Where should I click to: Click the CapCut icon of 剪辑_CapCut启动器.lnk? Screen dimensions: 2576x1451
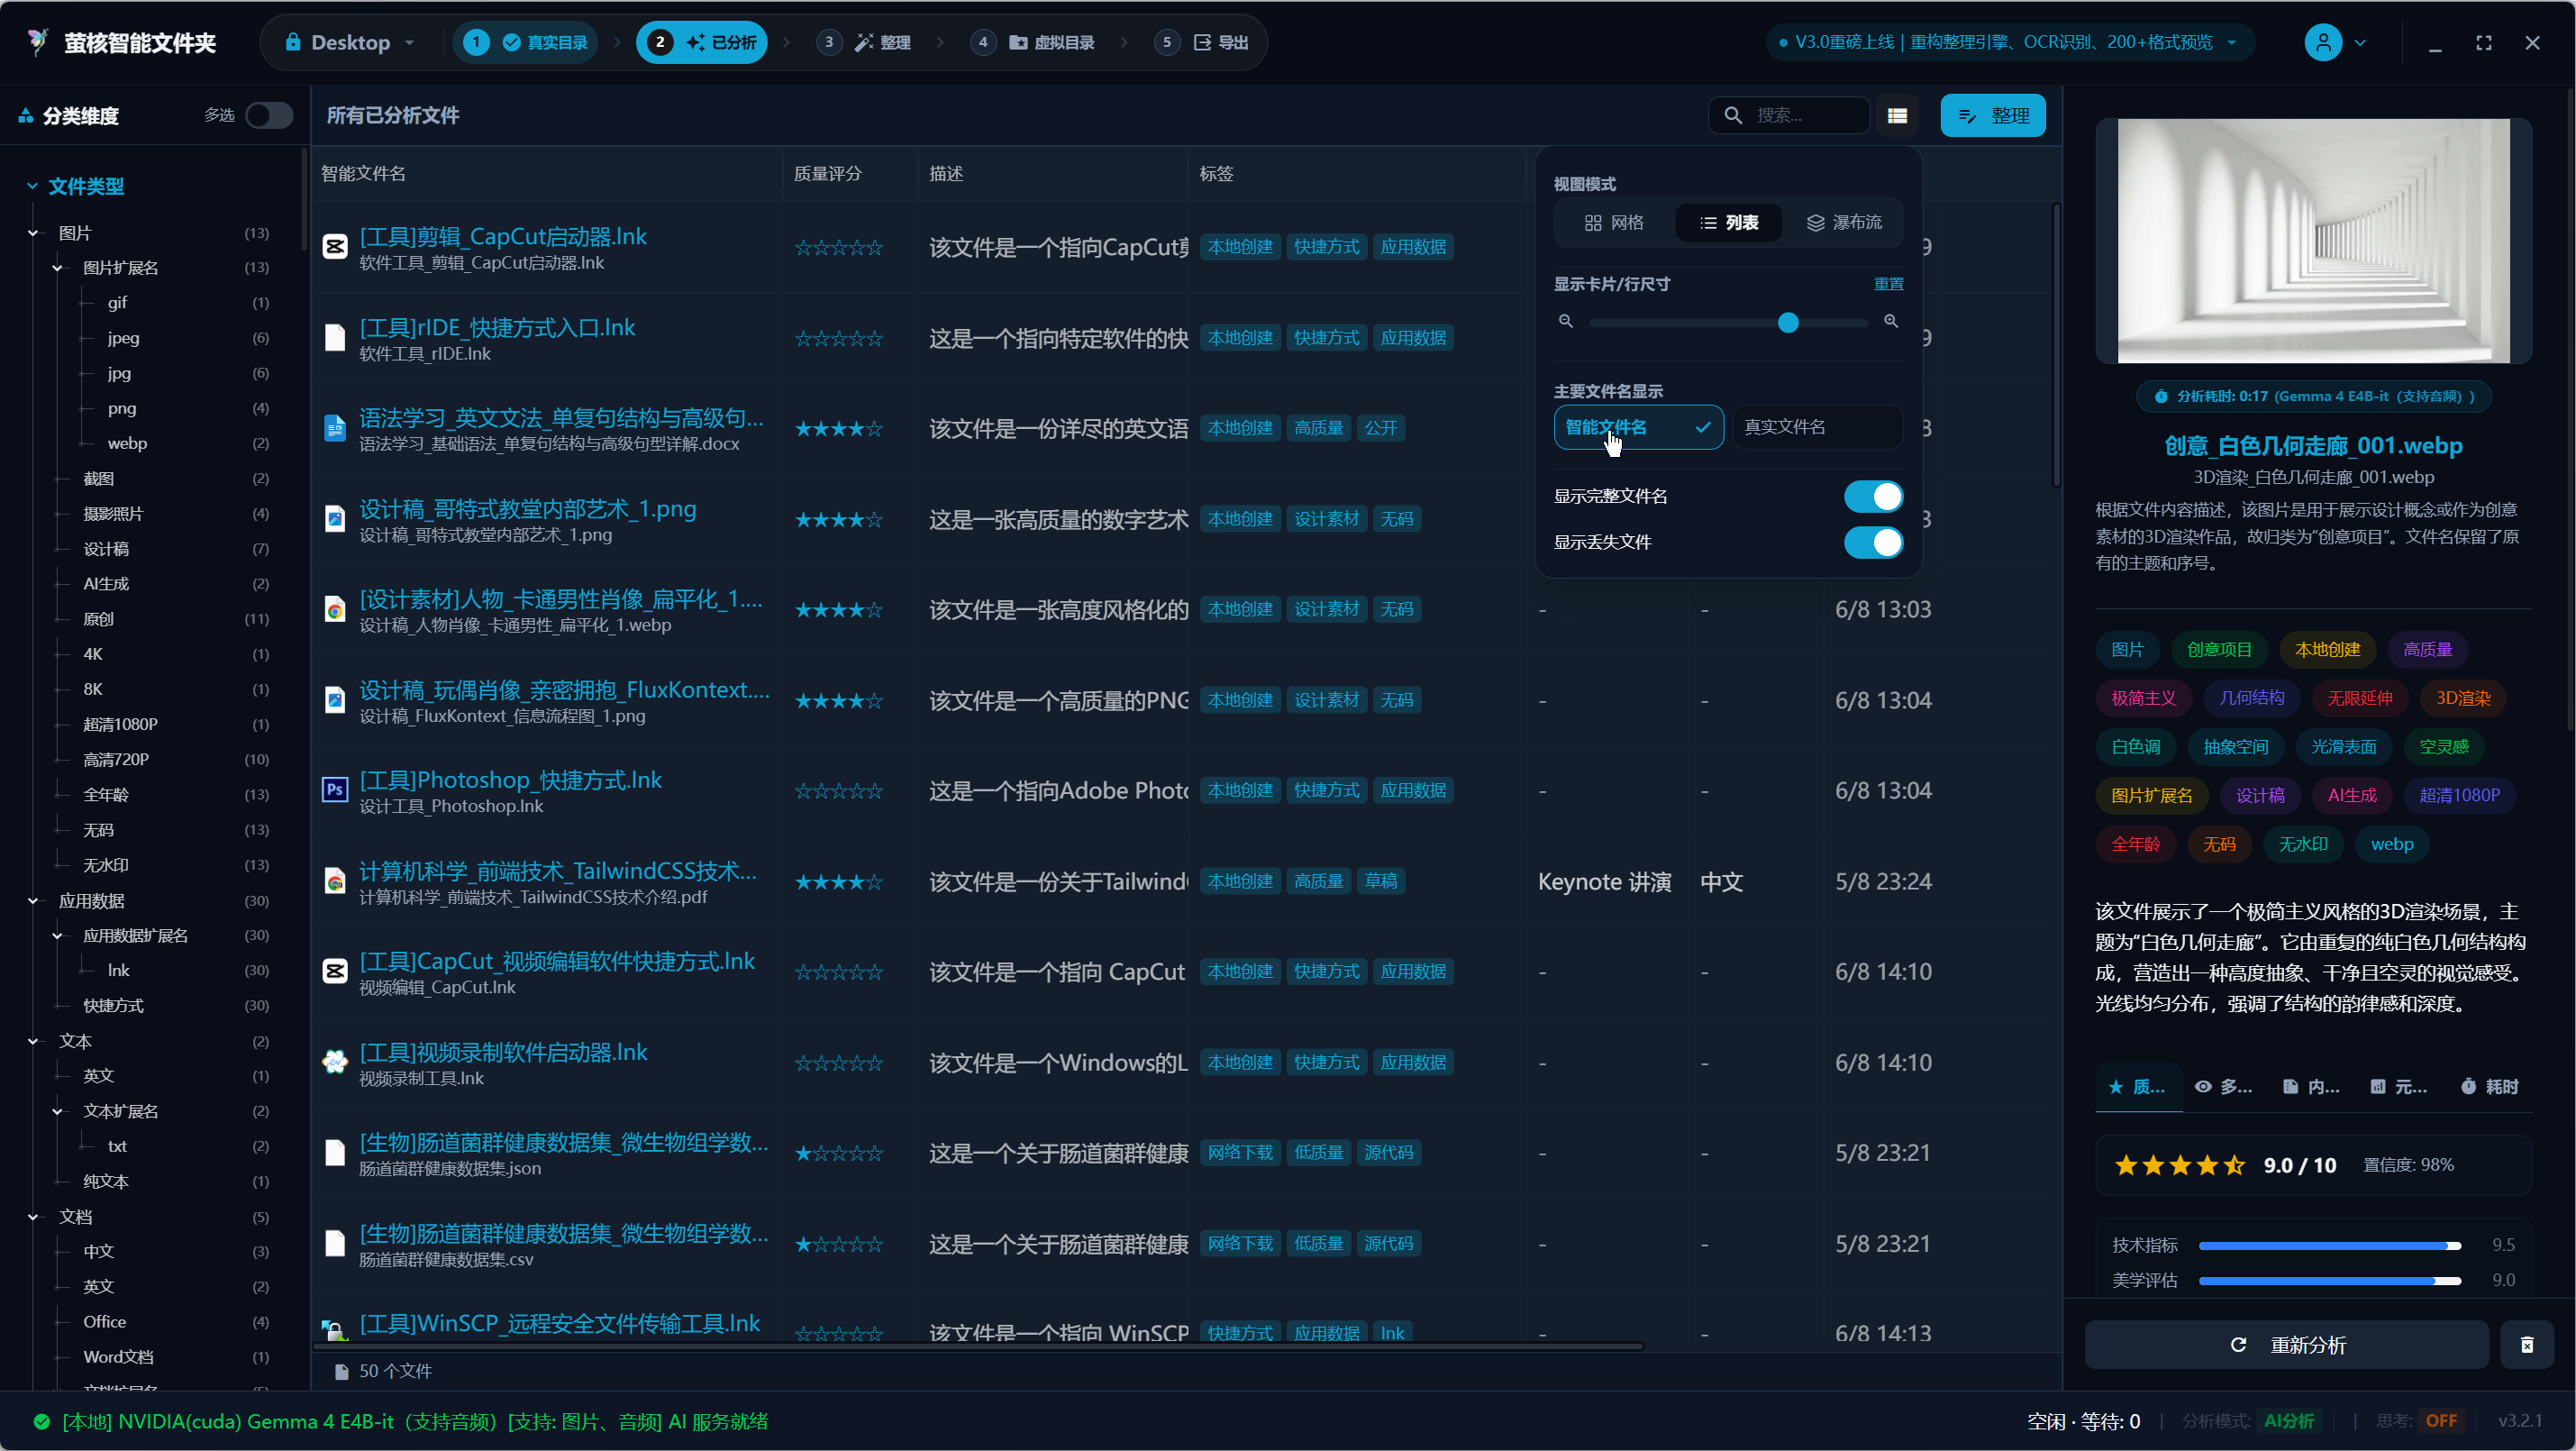pyautogui.click(x=335, y=246)
